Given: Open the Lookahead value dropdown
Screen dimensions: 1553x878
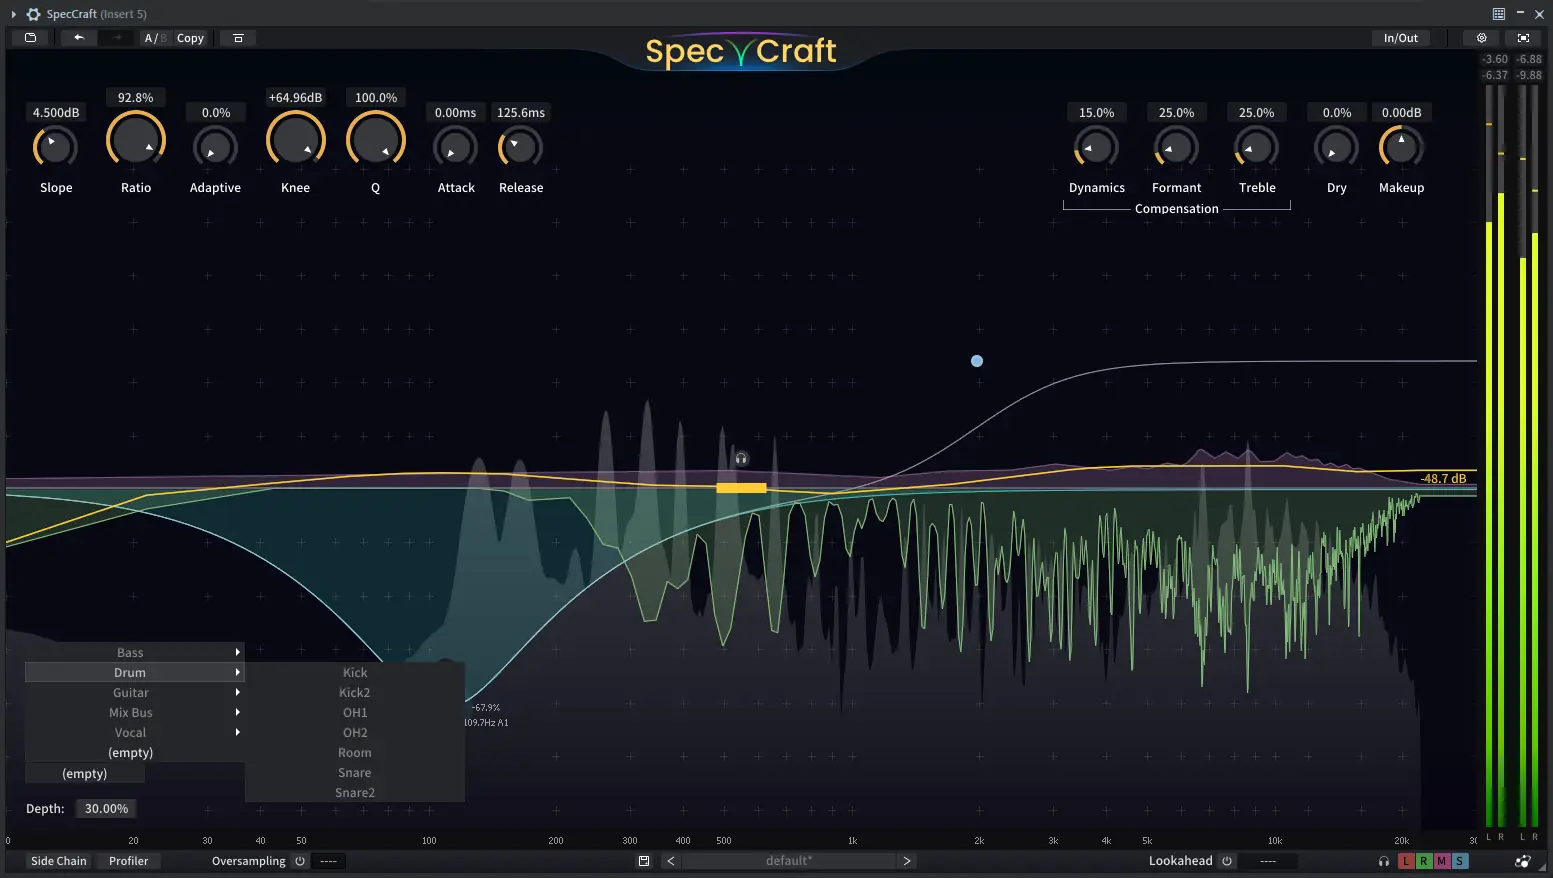Looking at the screenshot, I should point(1267,861).
